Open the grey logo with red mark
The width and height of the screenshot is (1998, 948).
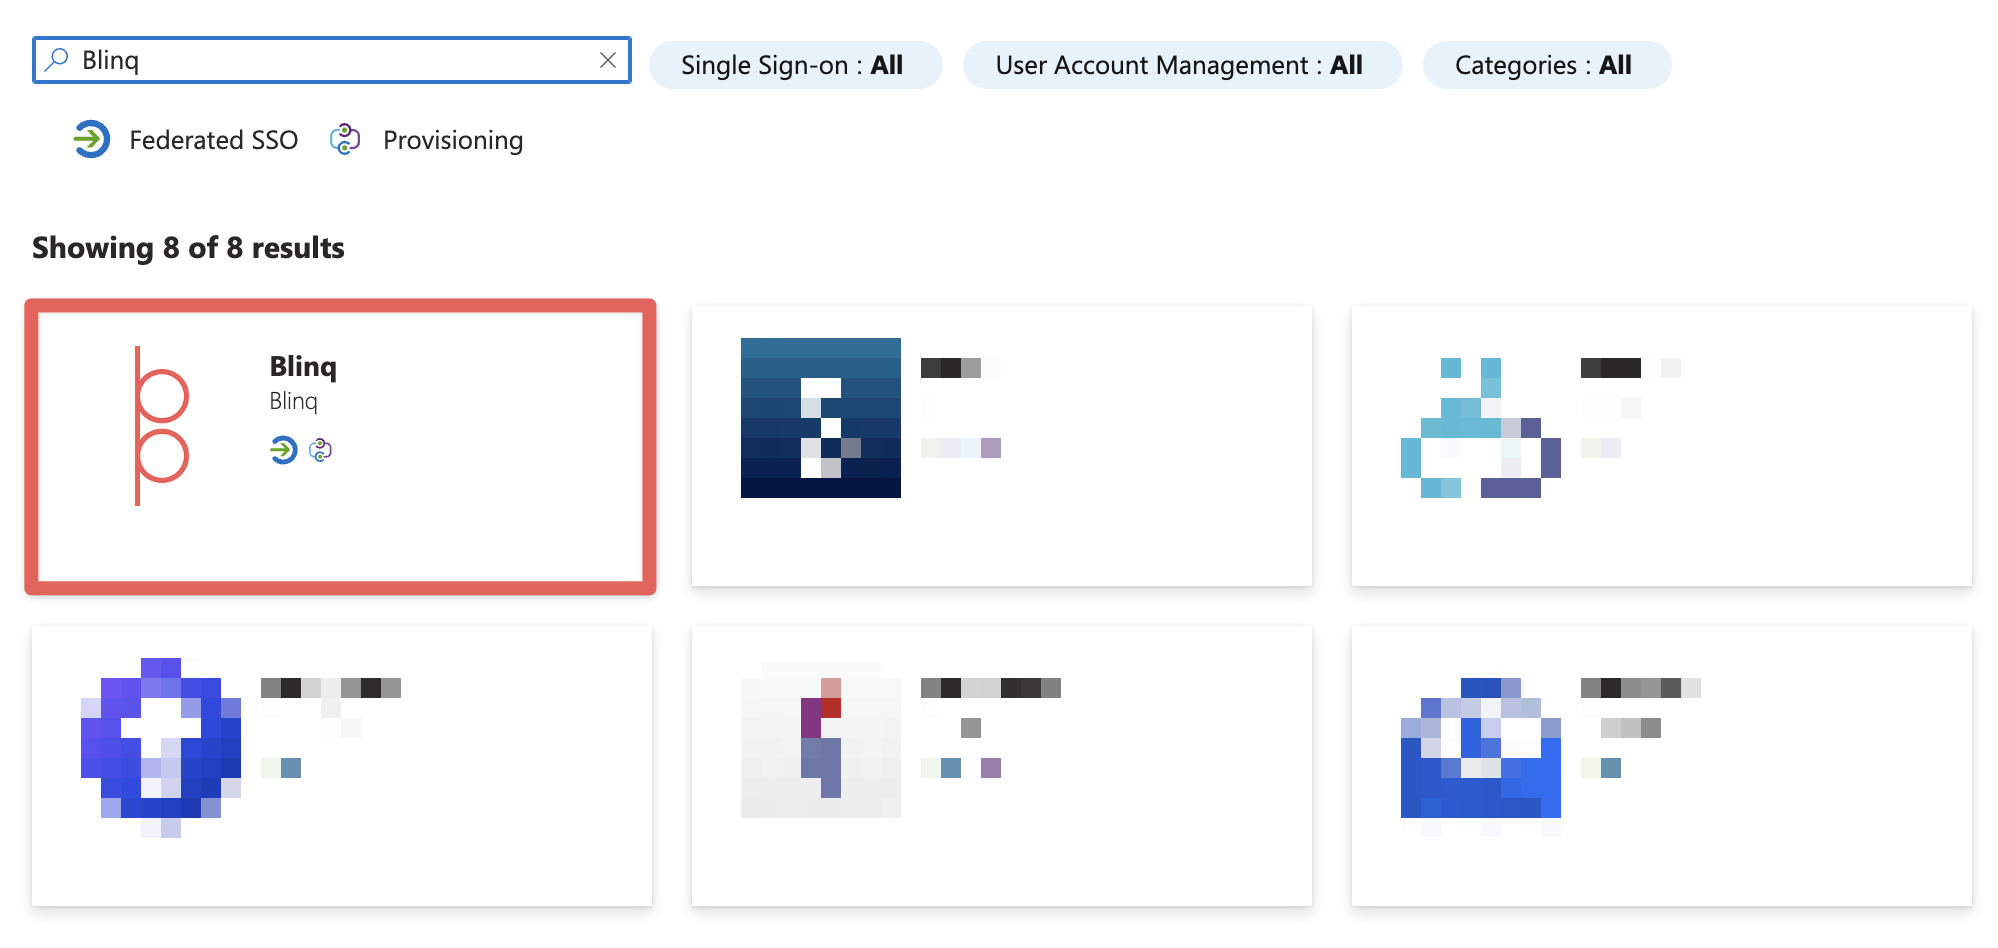pos(821,740)
